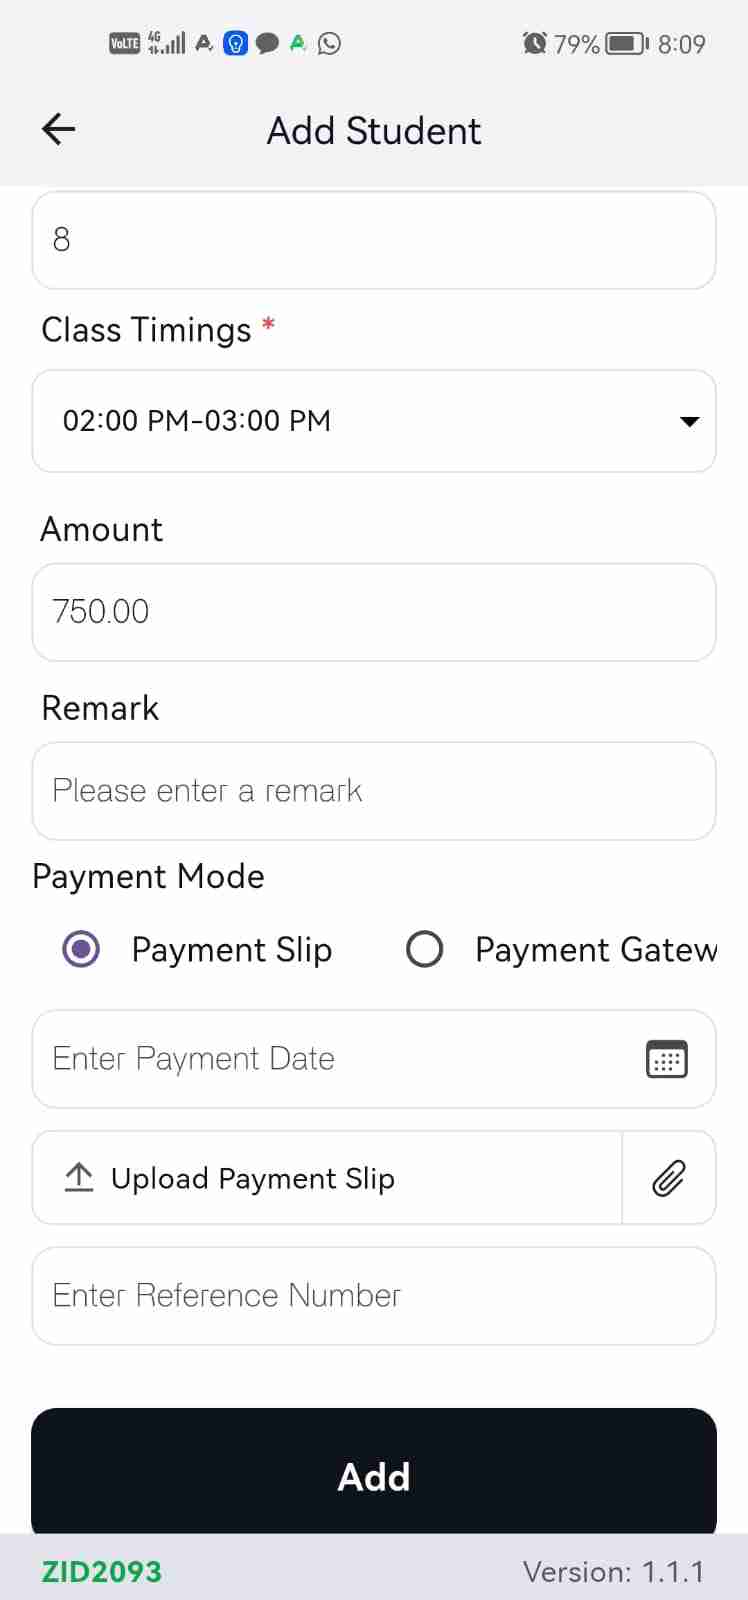Image resolution: width=748 pixels, height=1600 pixels.
Task: Tap the battery status icon
Action: click(x=627, y=43)
